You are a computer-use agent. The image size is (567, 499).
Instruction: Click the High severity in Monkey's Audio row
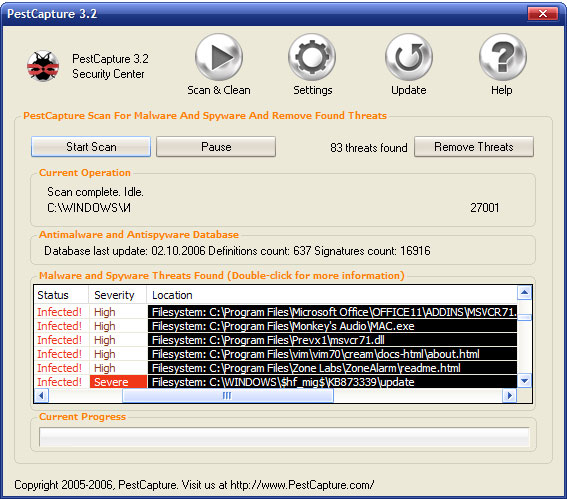tap(105, 326)
